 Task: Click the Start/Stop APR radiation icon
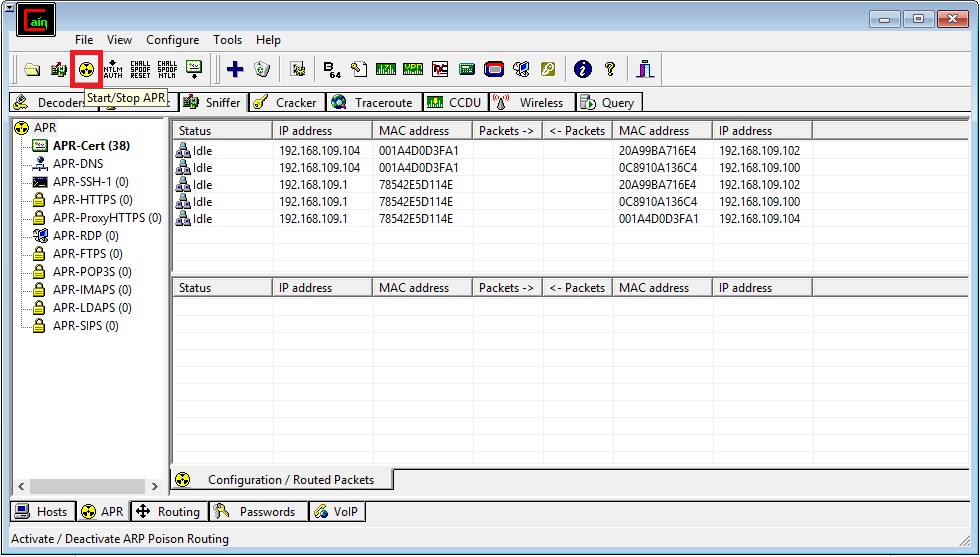coord(86,69)
